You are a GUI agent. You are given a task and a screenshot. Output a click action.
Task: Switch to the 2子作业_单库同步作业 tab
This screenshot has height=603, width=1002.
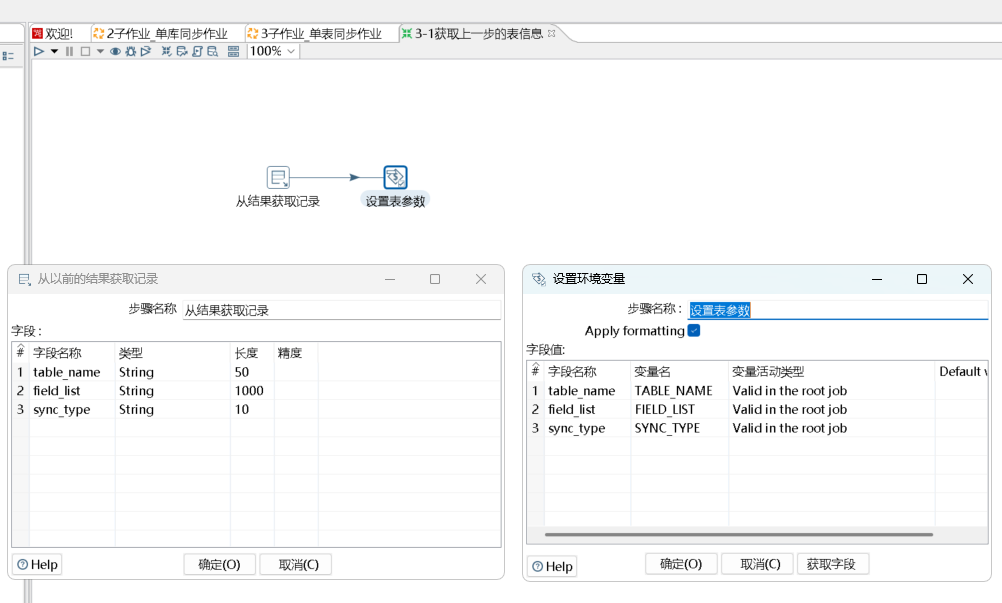tap(161, 34)
